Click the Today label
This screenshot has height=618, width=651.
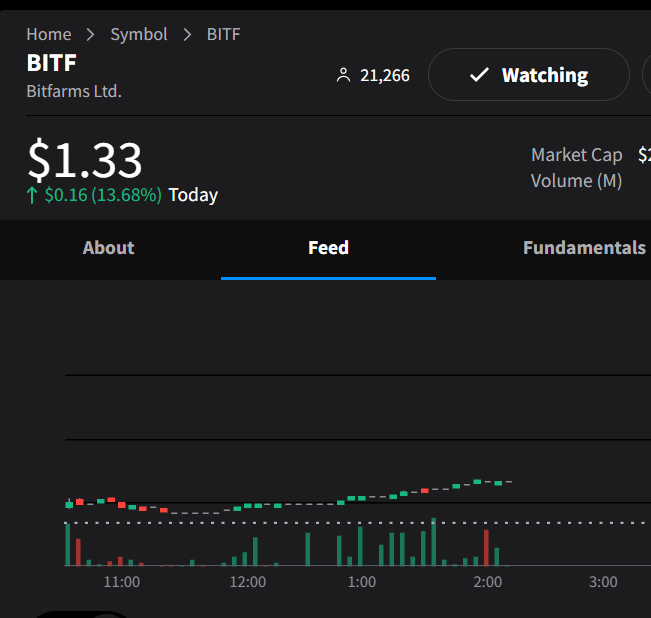point(193,195)
